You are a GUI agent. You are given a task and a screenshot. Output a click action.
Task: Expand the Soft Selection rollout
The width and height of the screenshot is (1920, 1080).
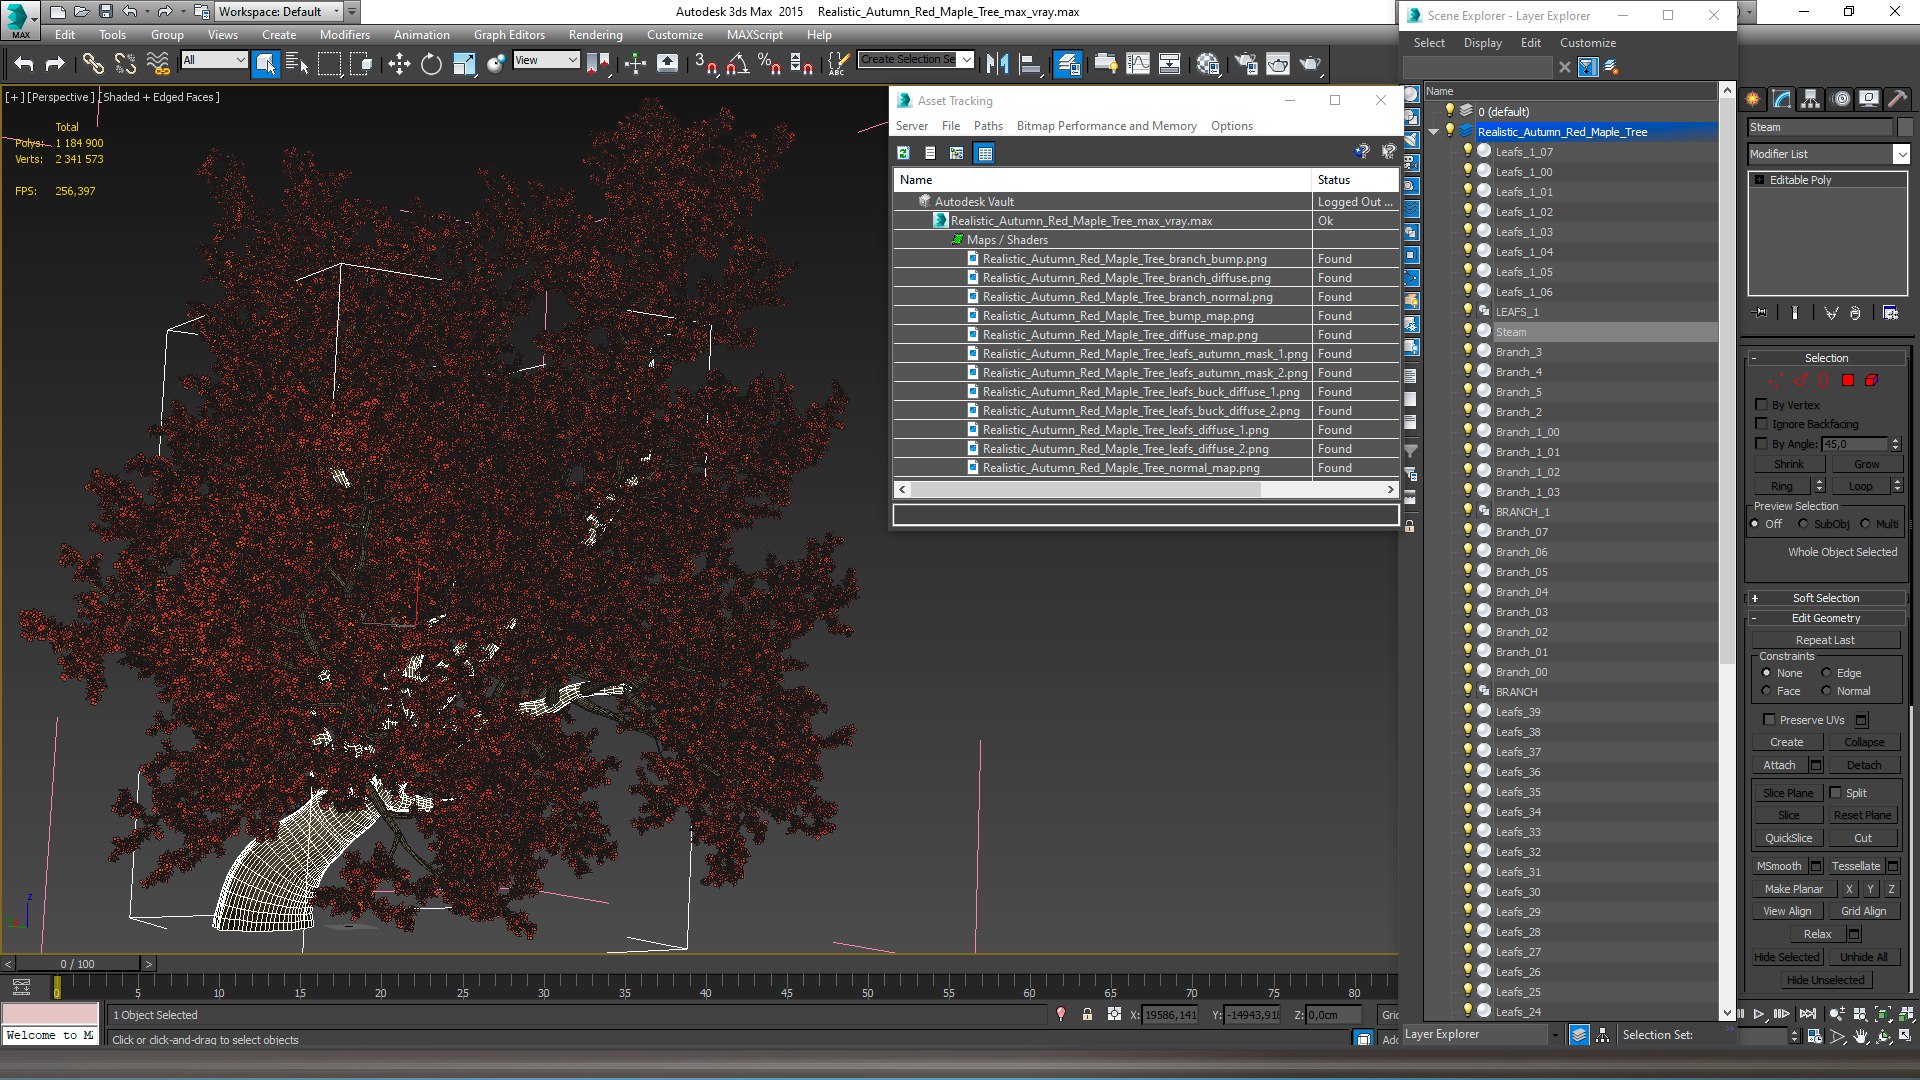pos(1825,598)
